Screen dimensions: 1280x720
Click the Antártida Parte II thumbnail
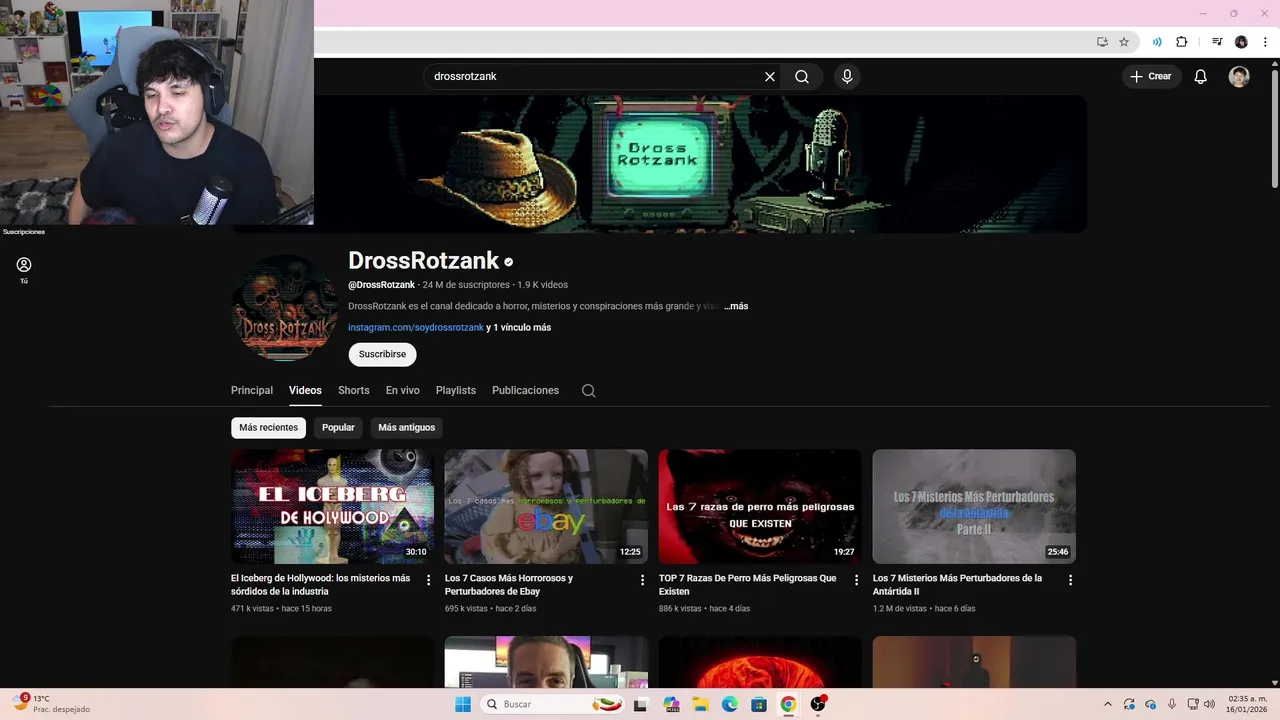tap(974, 506)
